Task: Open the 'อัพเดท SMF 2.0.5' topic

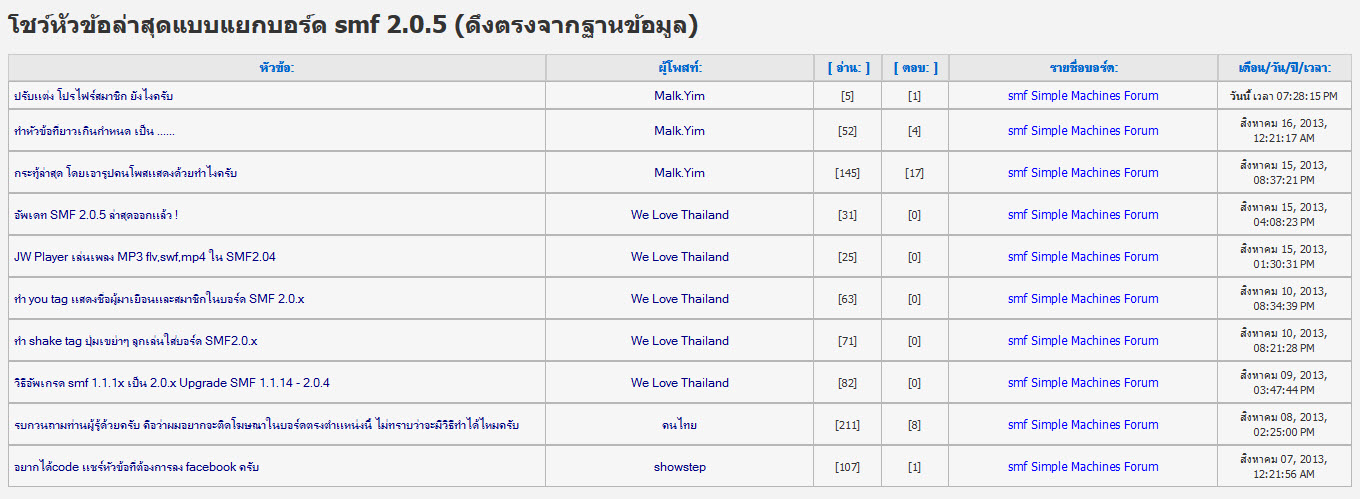Action: pos(96,215)
